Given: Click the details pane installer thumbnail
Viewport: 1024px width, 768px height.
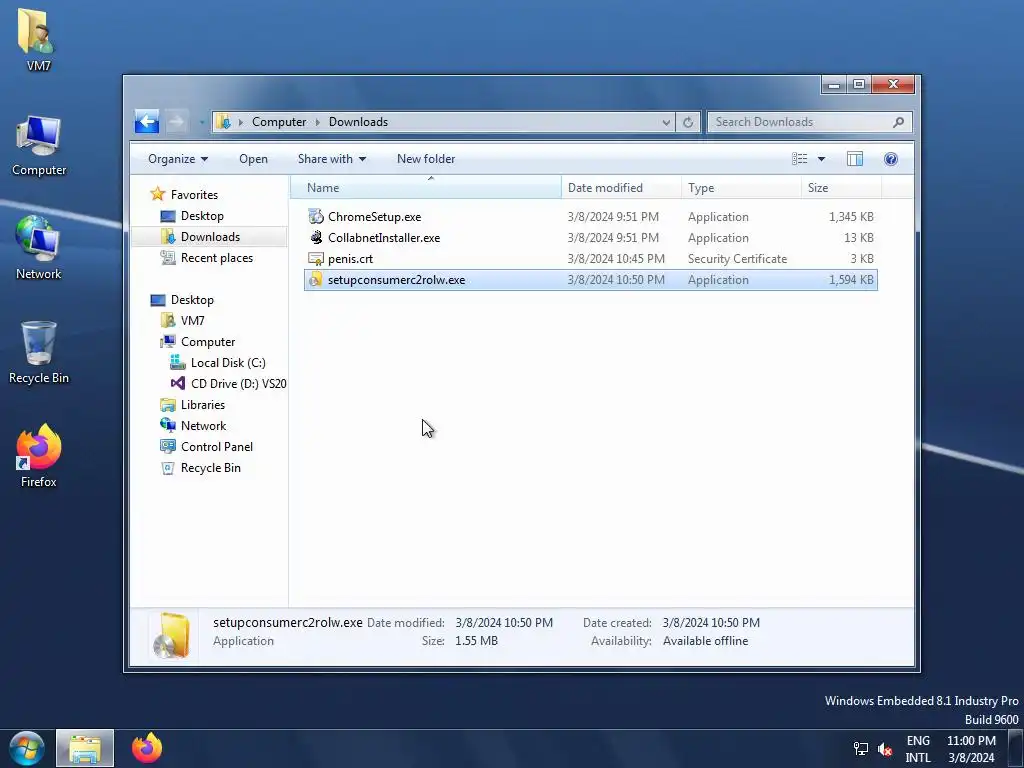Looking at the screenshot, I should click(x=171, y=633).
